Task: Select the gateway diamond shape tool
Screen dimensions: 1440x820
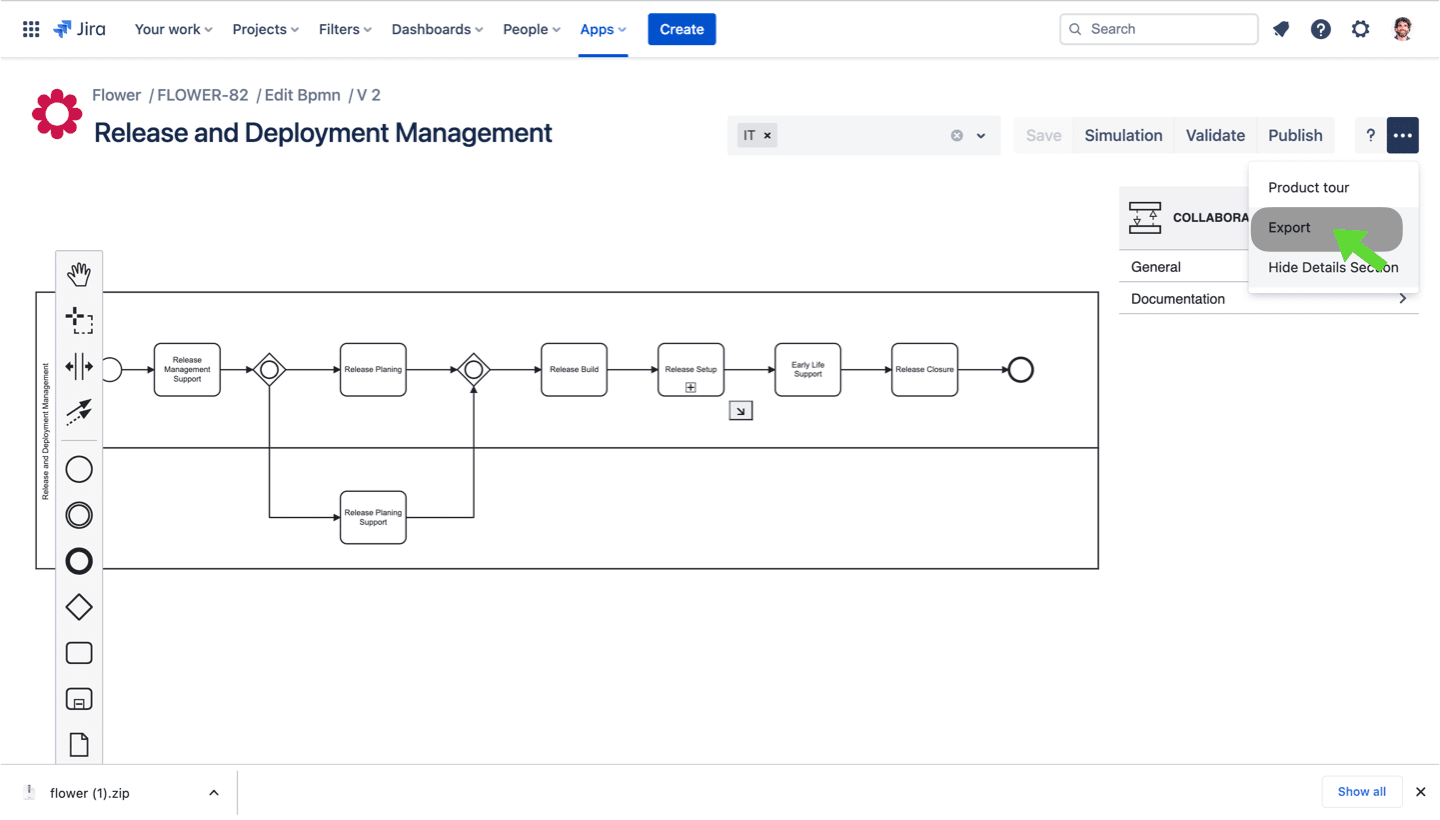Action: click(x=79, y=606)
